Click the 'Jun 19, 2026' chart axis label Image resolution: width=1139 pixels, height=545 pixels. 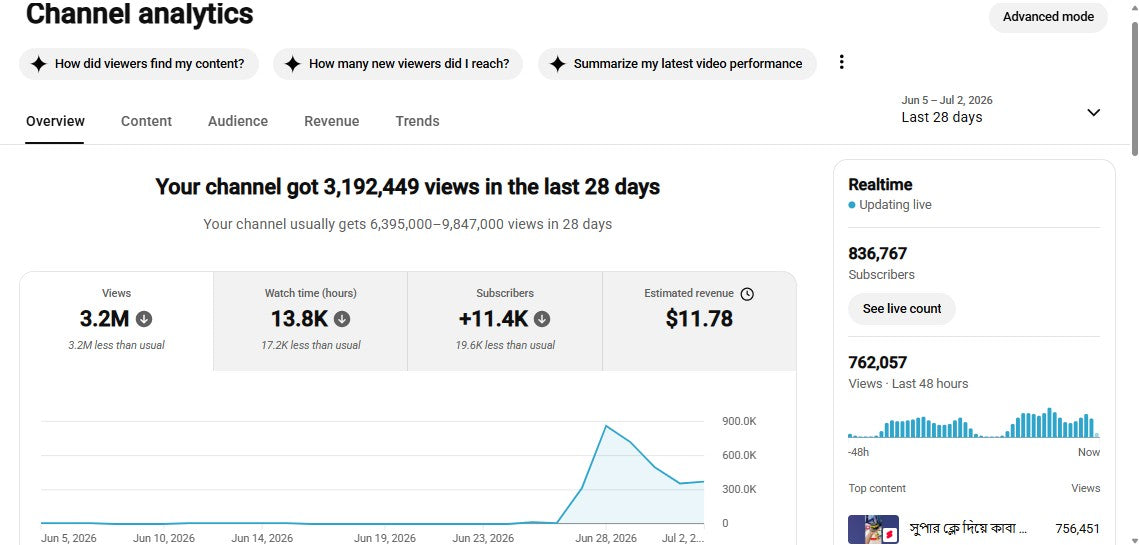[x=384, y=538]
